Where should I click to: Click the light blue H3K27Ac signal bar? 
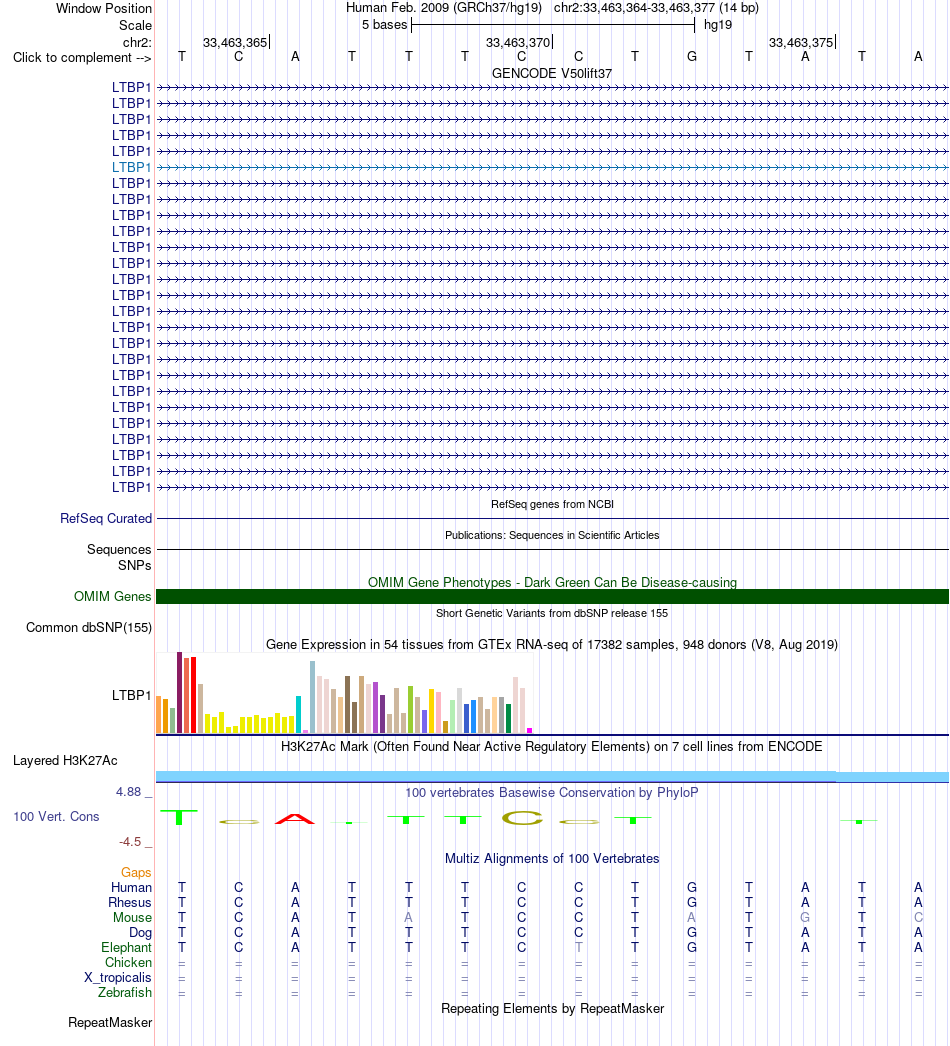point(552,776)
